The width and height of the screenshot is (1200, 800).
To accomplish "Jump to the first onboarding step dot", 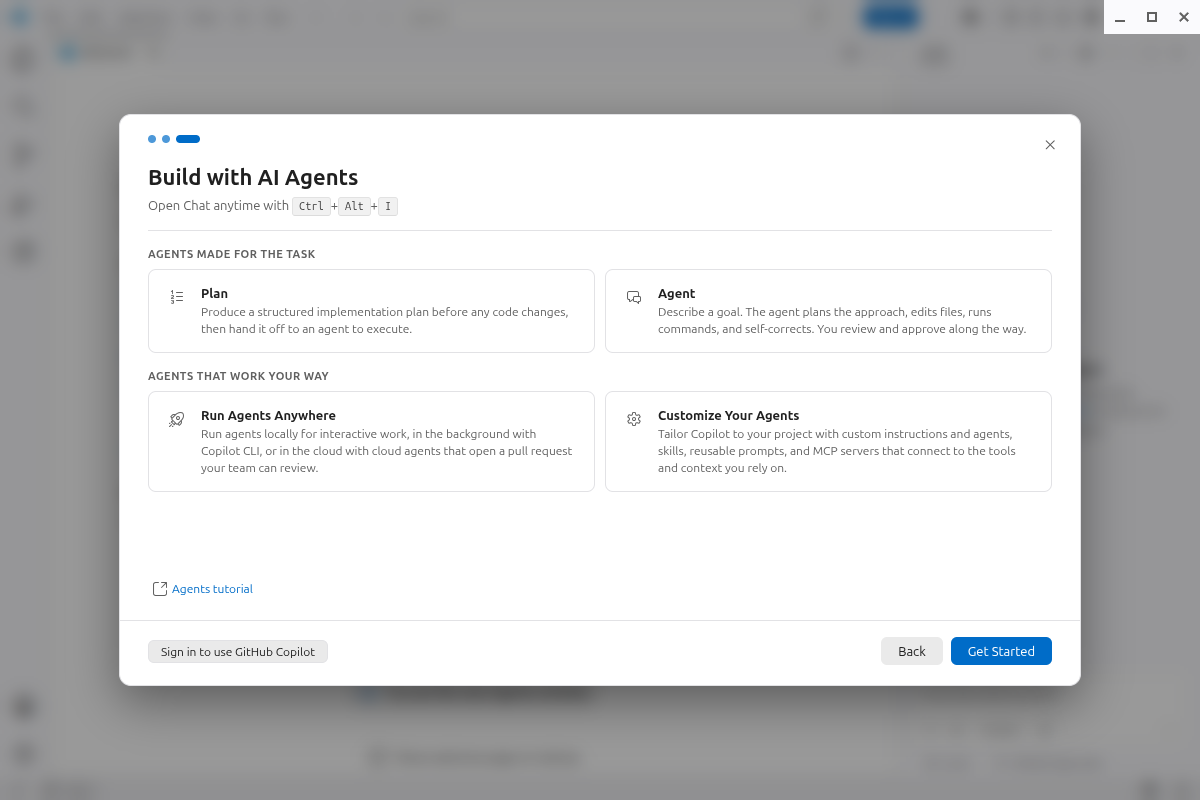I will point(152,139).
